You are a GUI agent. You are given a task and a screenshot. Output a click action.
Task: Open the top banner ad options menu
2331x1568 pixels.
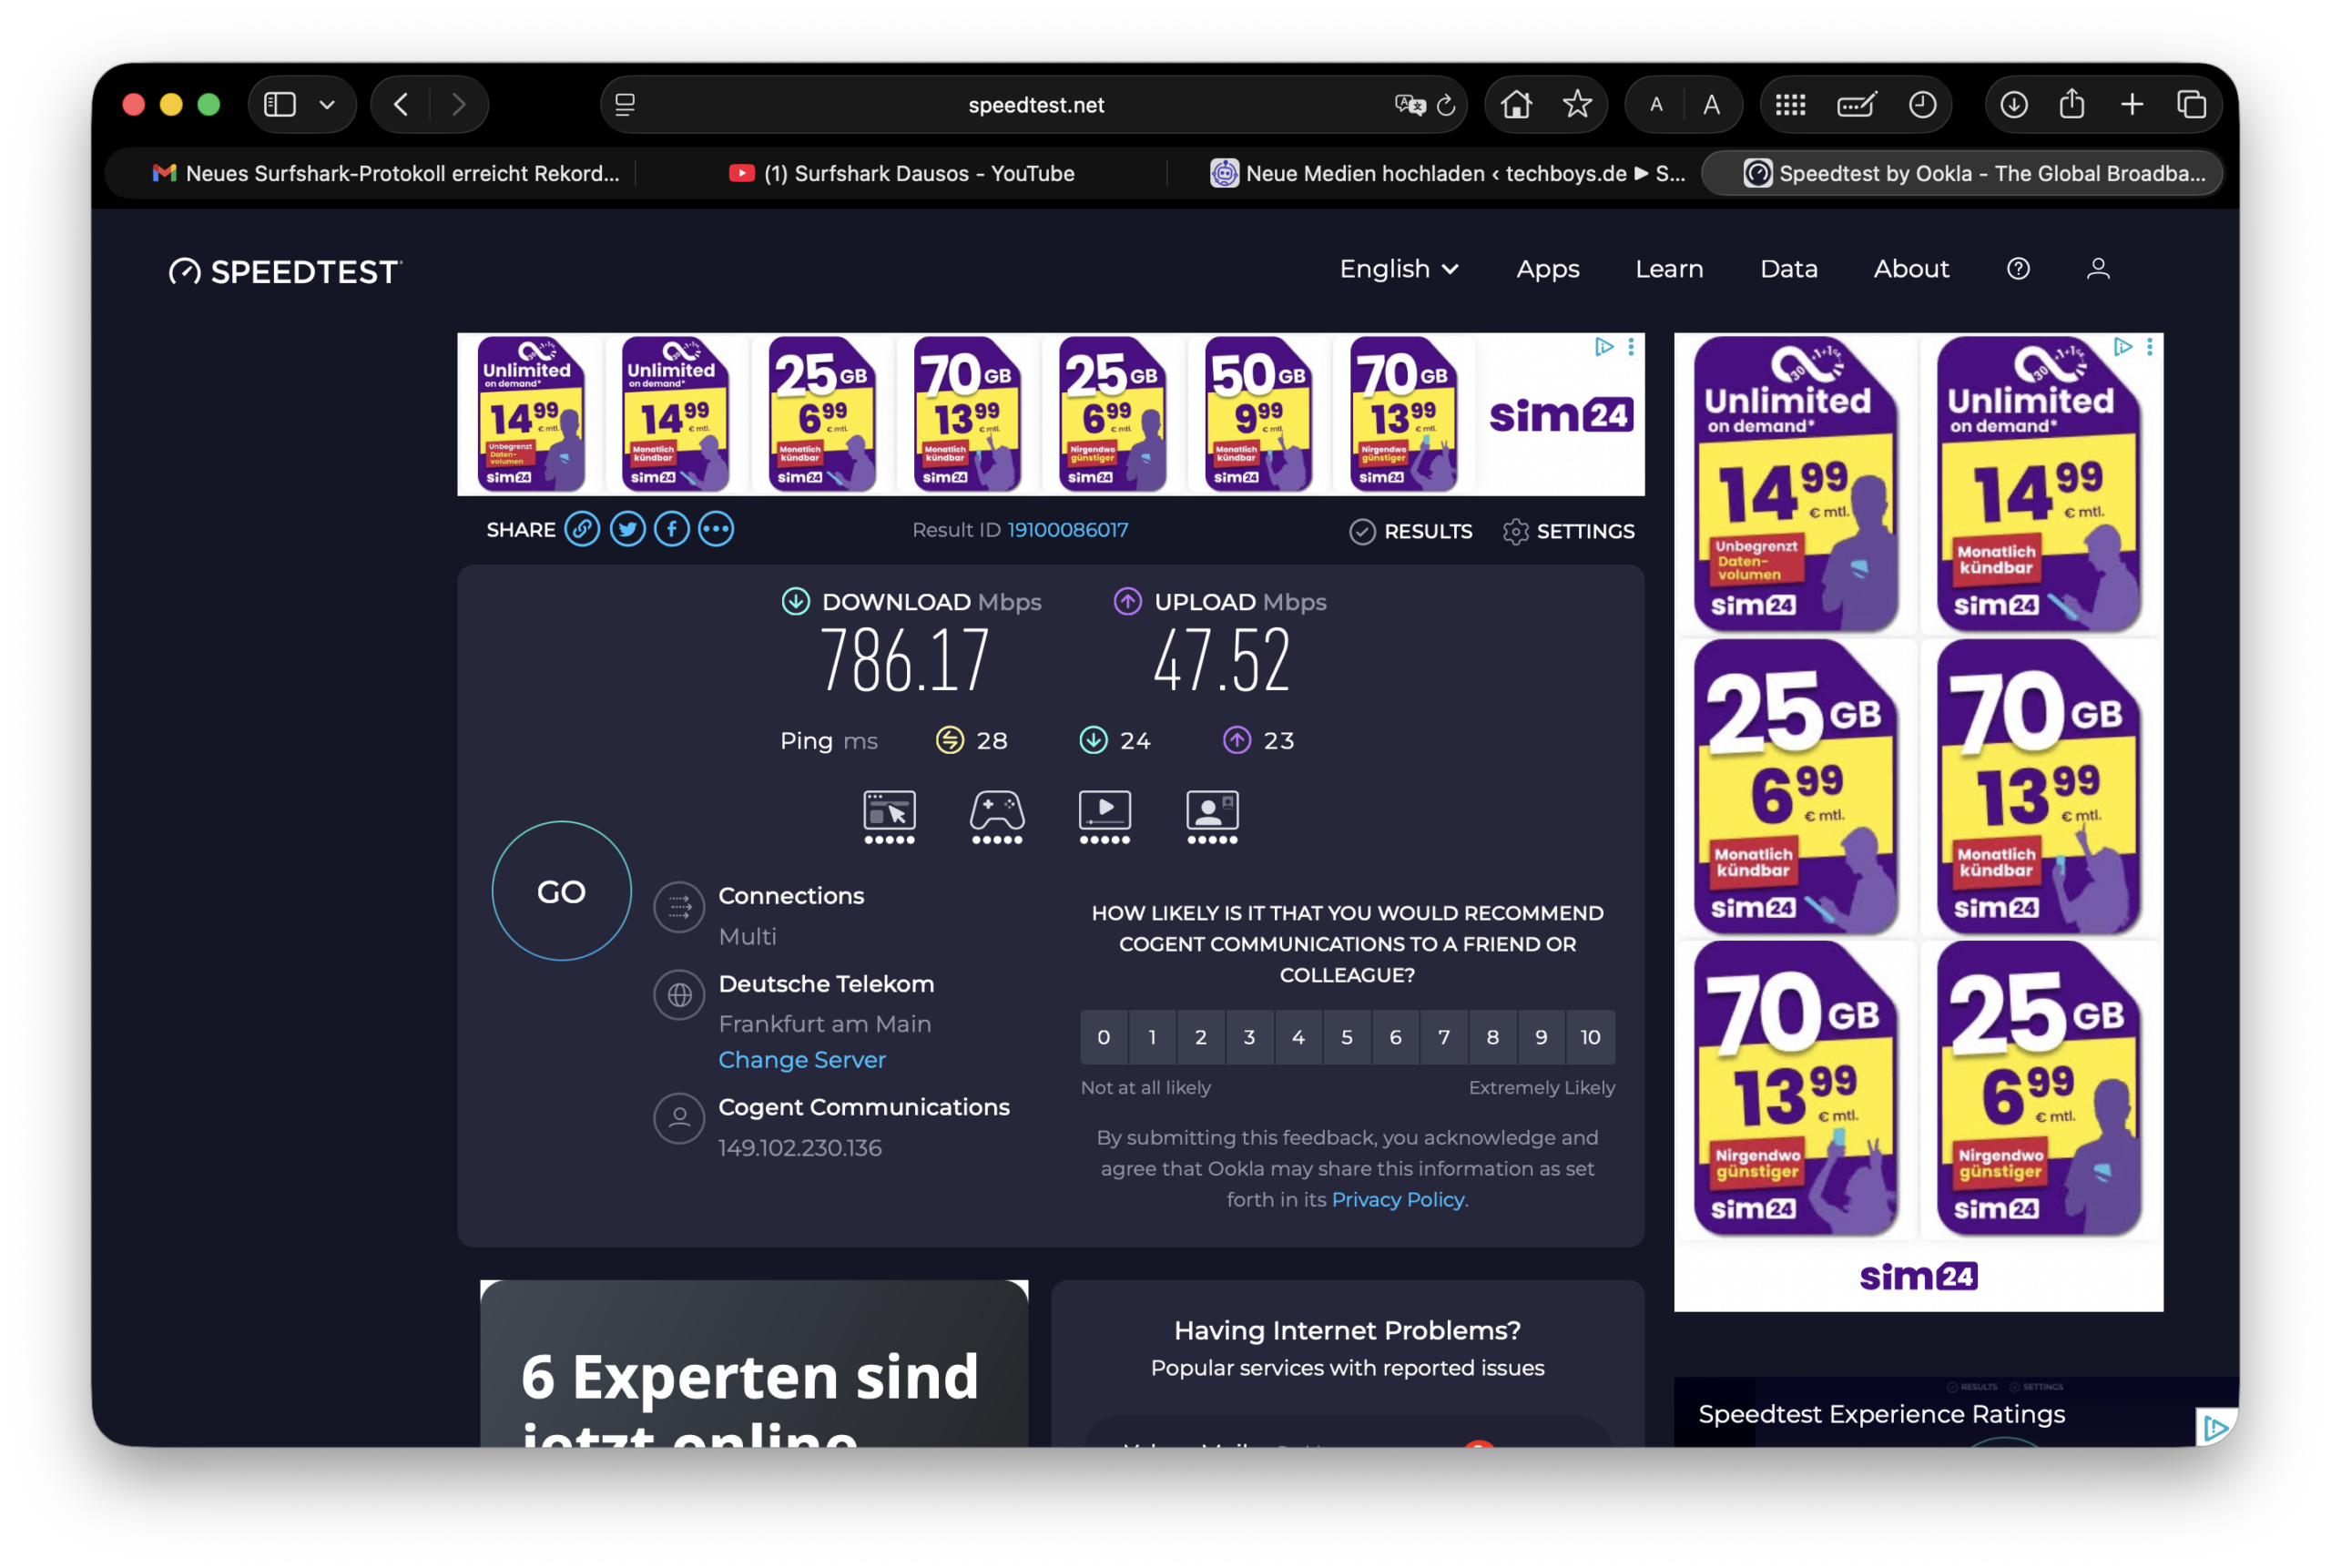coord(1631,346)
